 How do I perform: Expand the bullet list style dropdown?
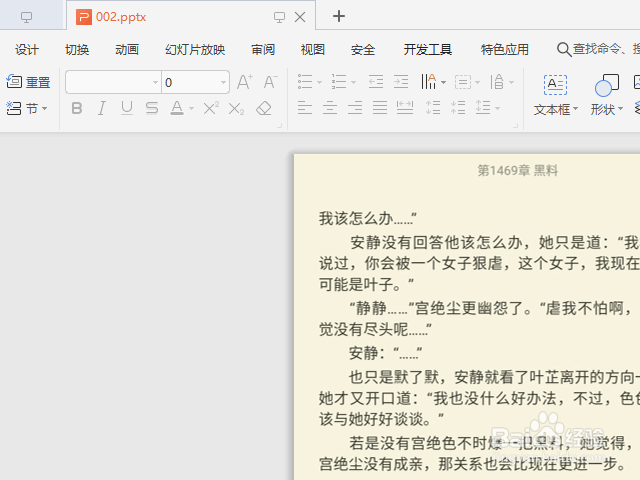coord(320,82)
